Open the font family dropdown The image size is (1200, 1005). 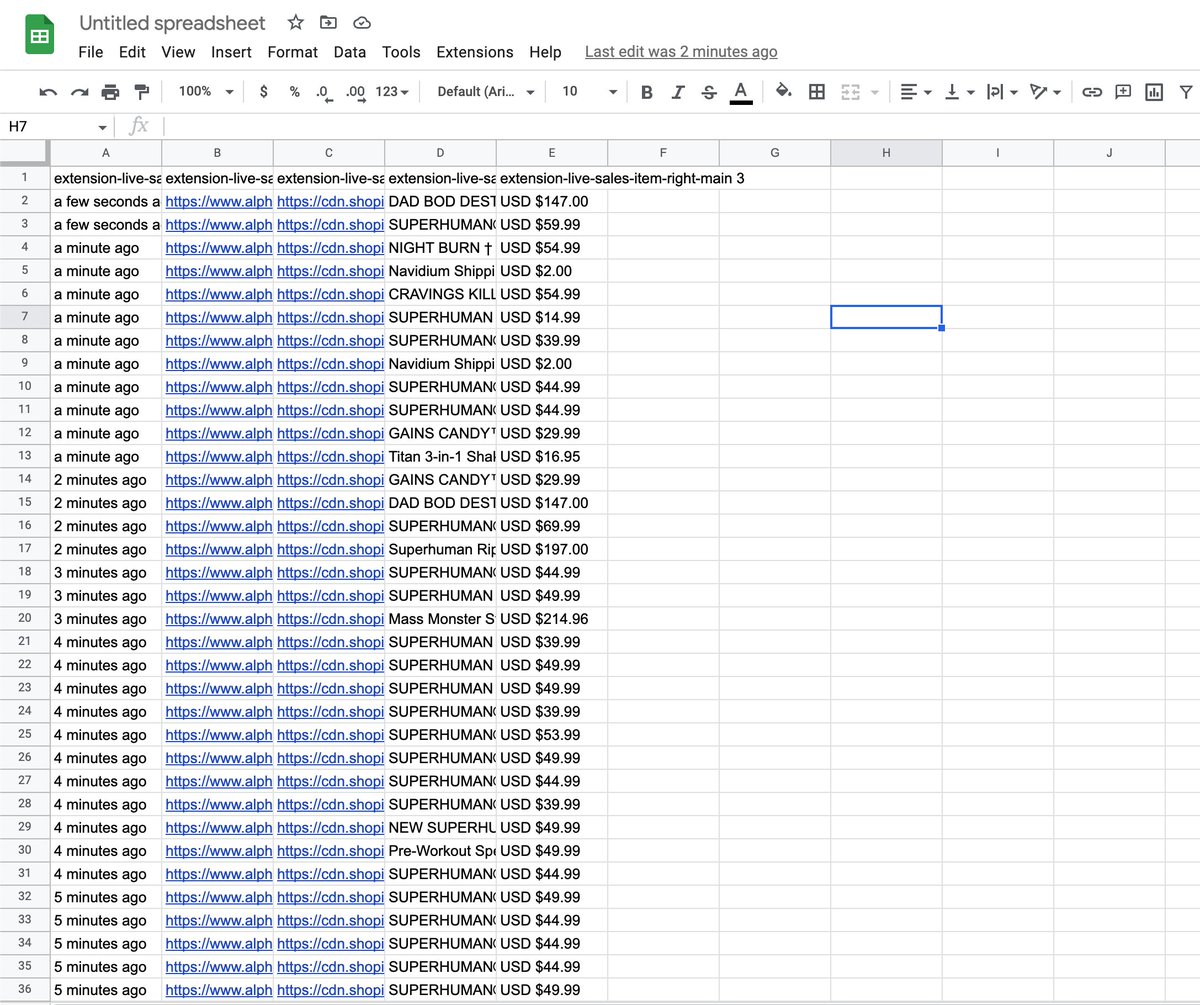coord(486,92)
